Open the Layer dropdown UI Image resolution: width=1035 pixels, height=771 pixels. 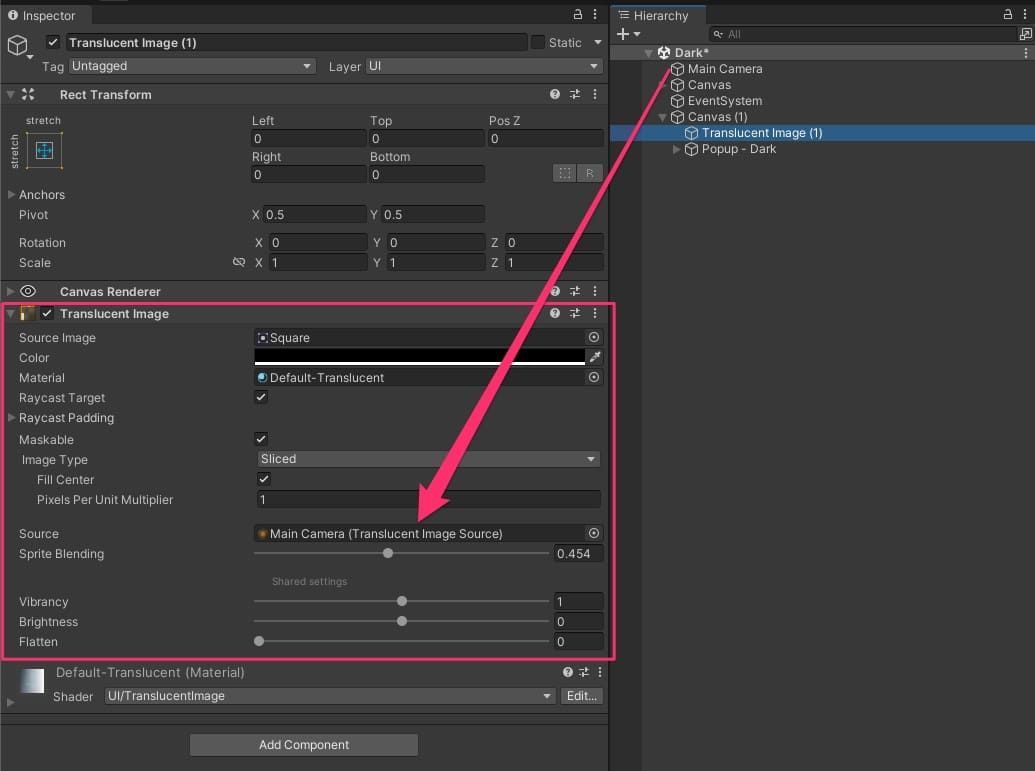[x=483, y=66]
